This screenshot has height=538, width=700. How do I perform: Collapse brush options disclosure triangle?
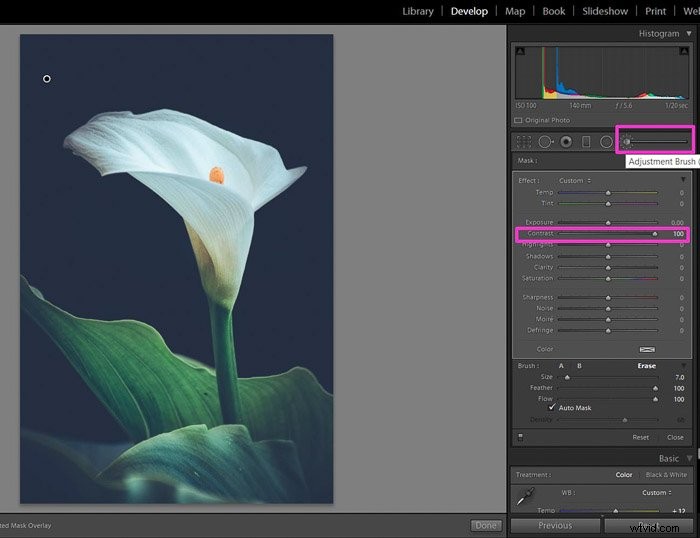click(683, 366)
